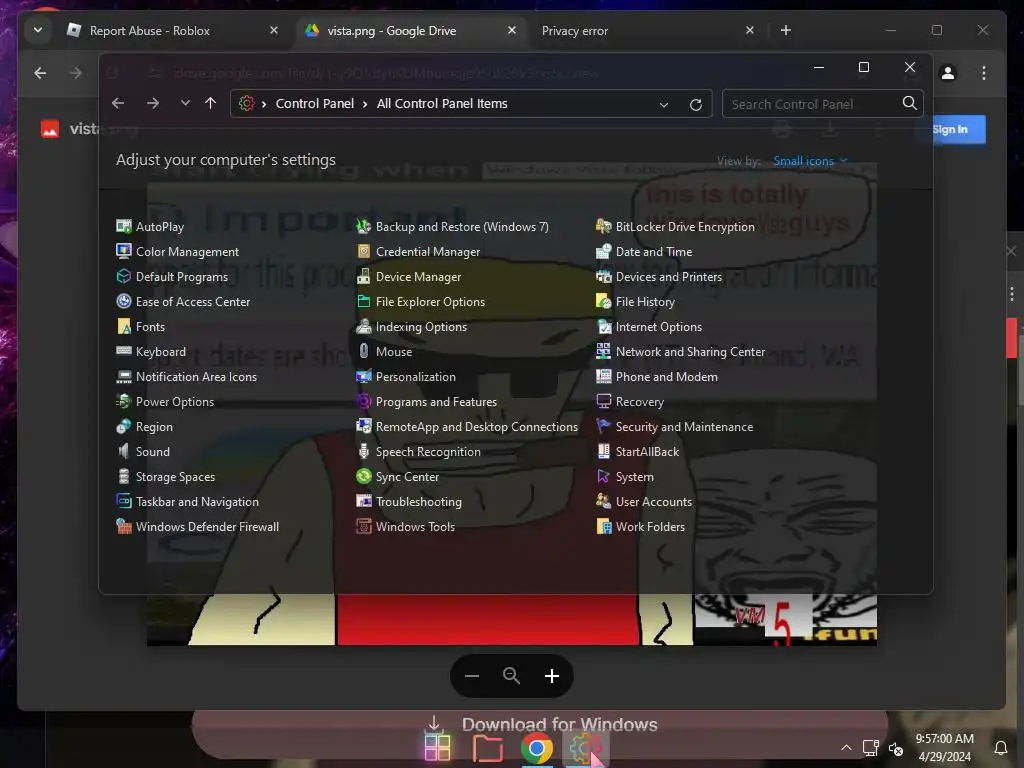
Task: Click the chevron after Control Panel breadcrumb
Action: (365, 104)
